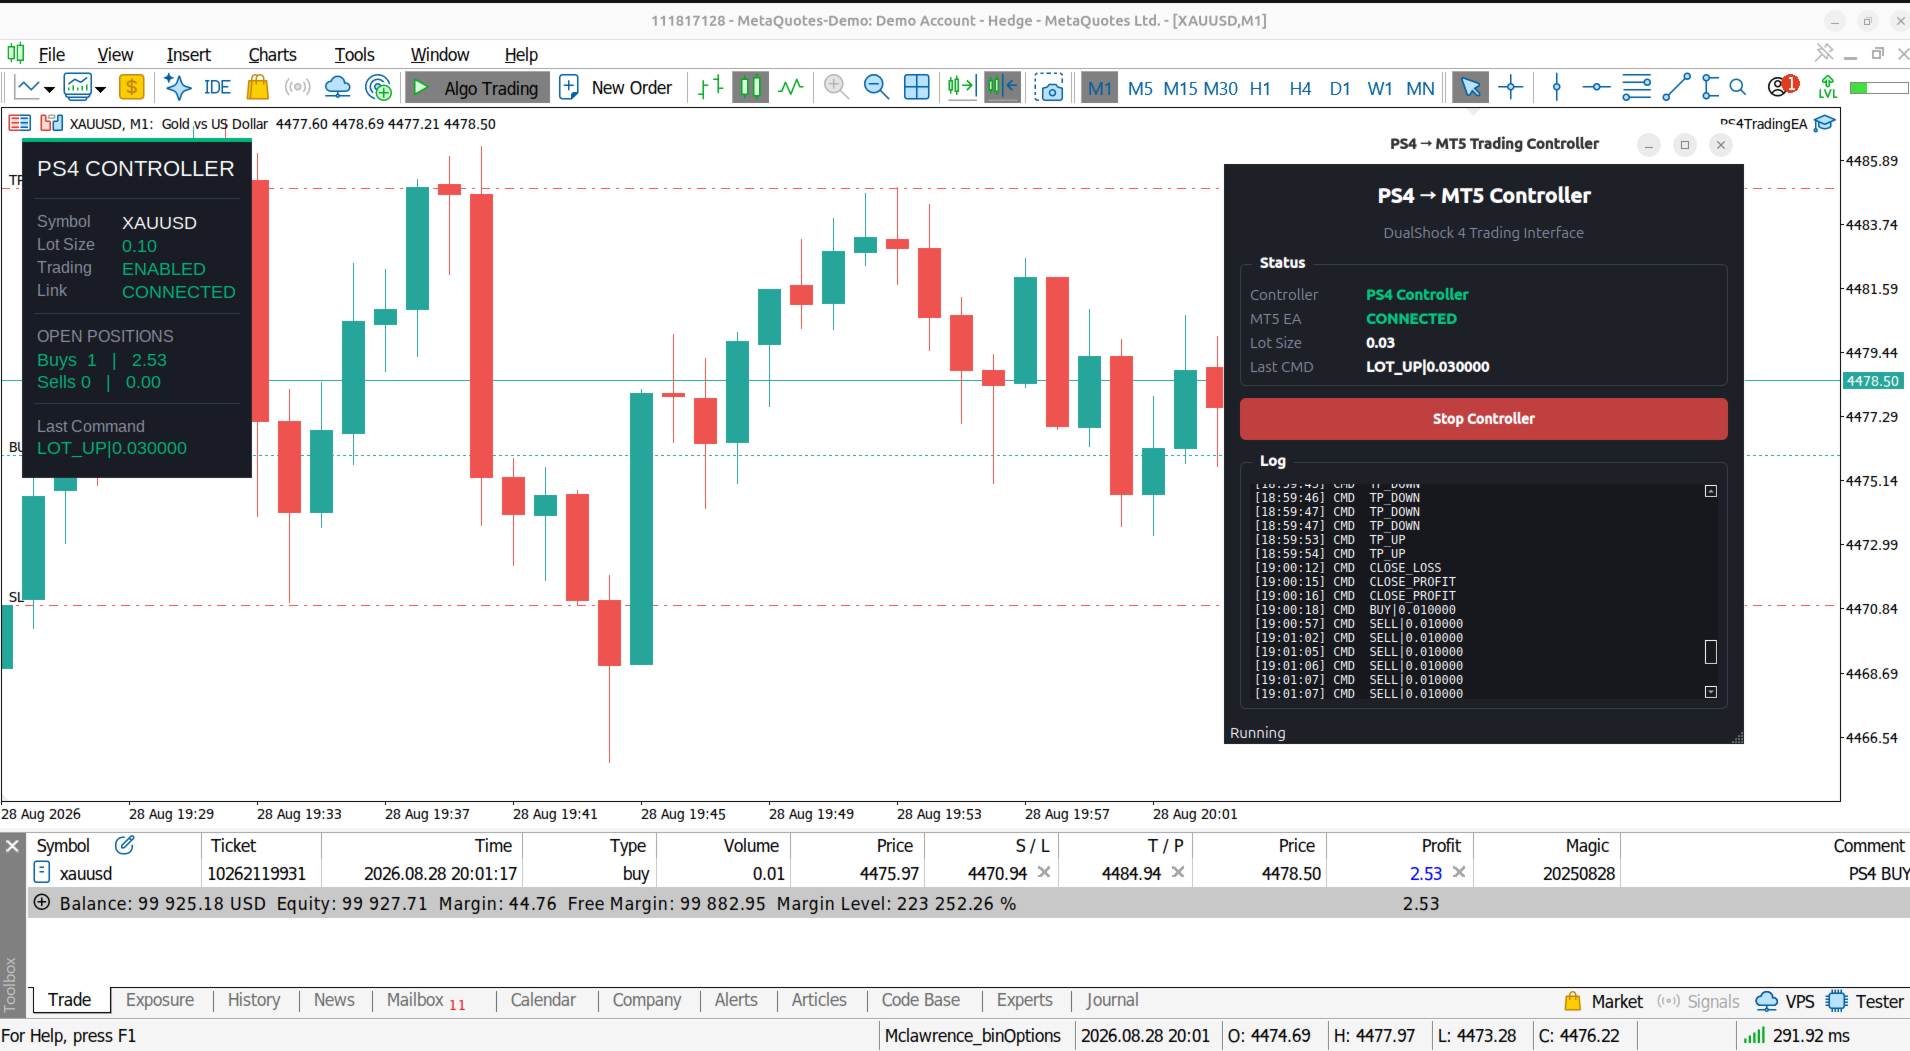Viewport: 1910px width, 1051px height.
Task: Select the cursor arrow tool
Action: click(x=1470, y=88)
